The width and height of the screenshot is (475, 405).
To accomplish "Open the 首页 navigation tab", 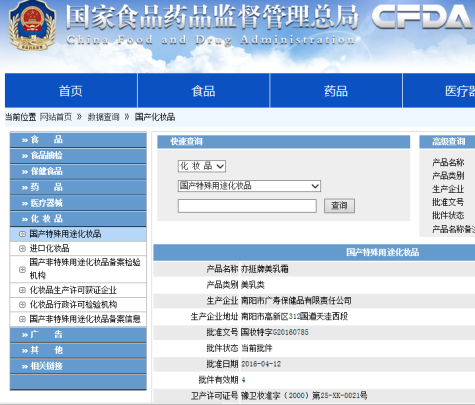I will click(71, 91).
